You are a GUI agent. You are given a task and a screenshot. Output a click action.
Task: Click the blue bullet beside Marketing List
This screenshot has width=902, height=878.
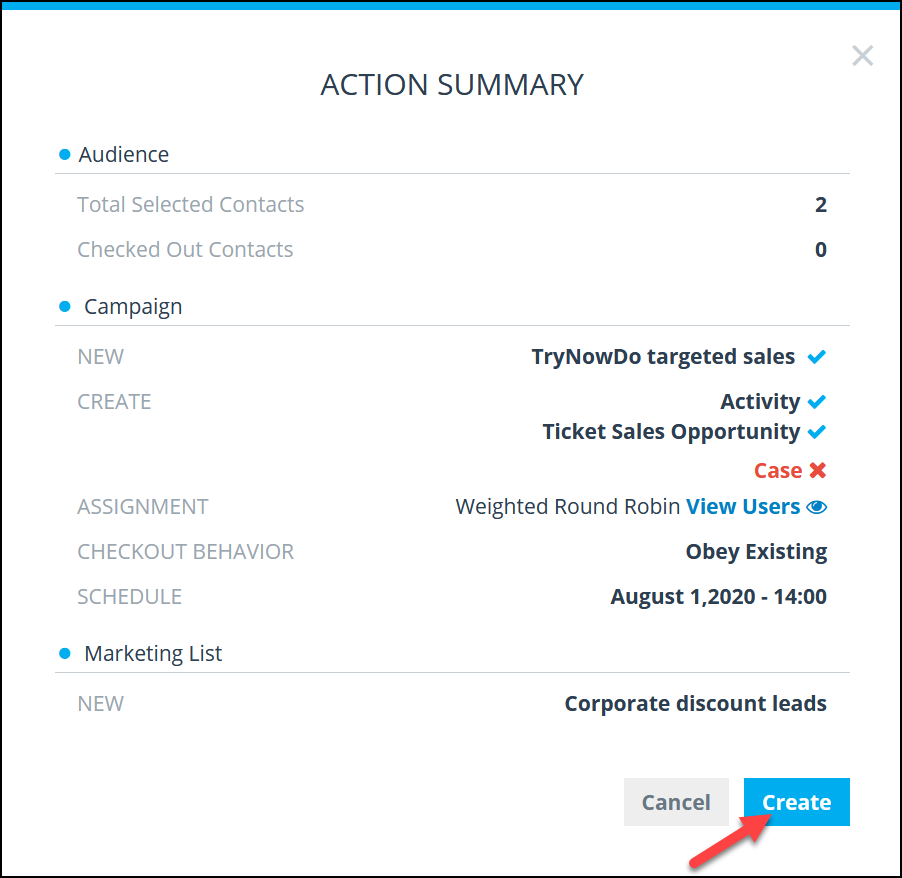64,654
